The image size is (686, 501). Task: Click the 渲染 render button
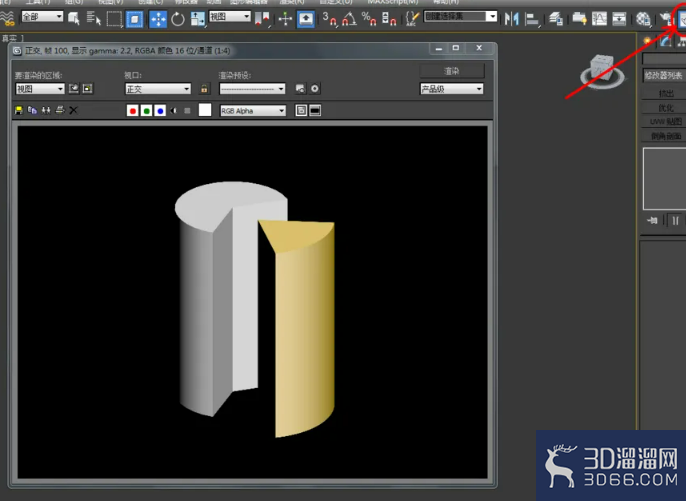pyautogui.click(x=452, y=71)
